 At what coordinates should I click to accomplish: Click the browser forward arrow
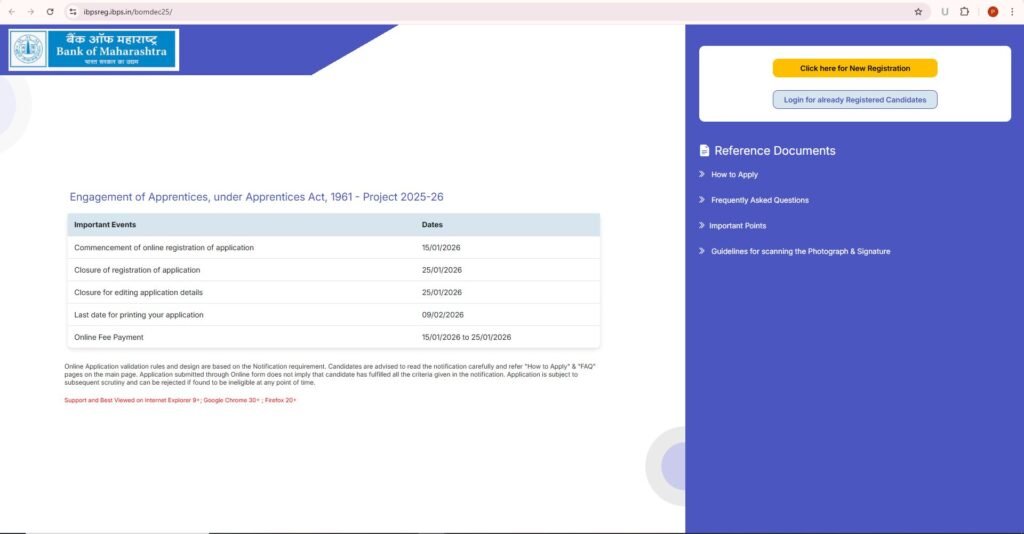coord(30,11)
